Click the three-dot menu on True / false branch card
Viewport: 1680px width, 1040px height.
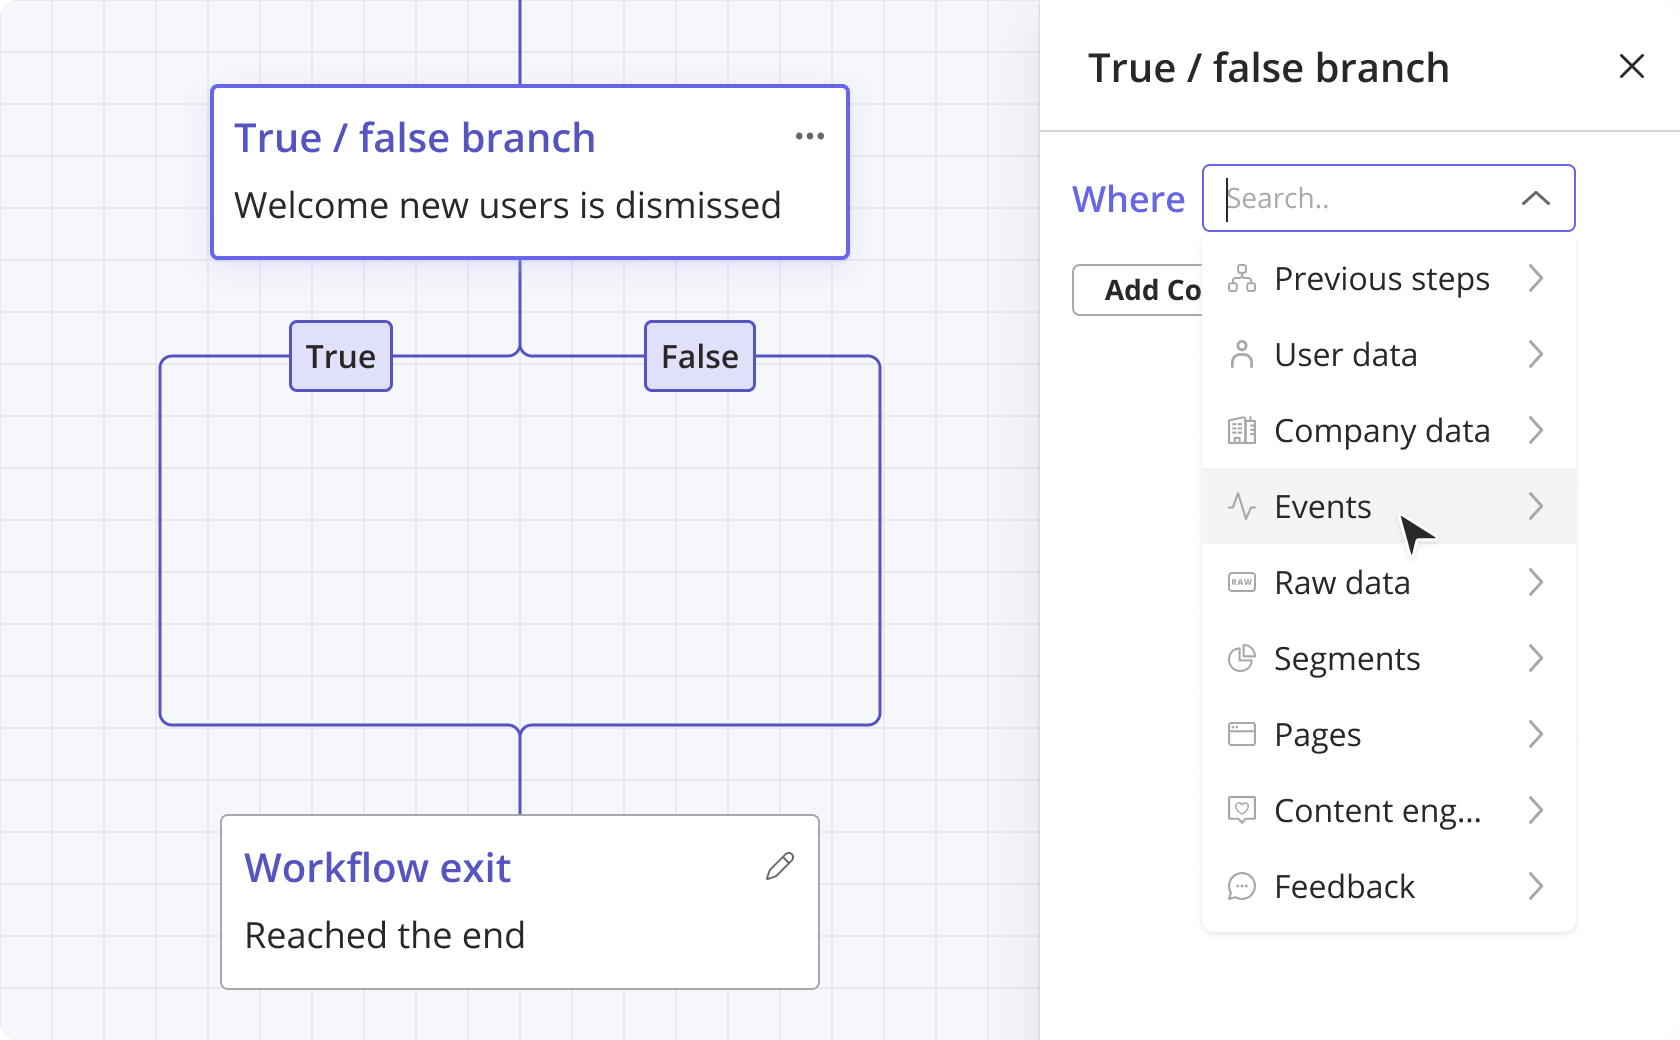point(809,136)
